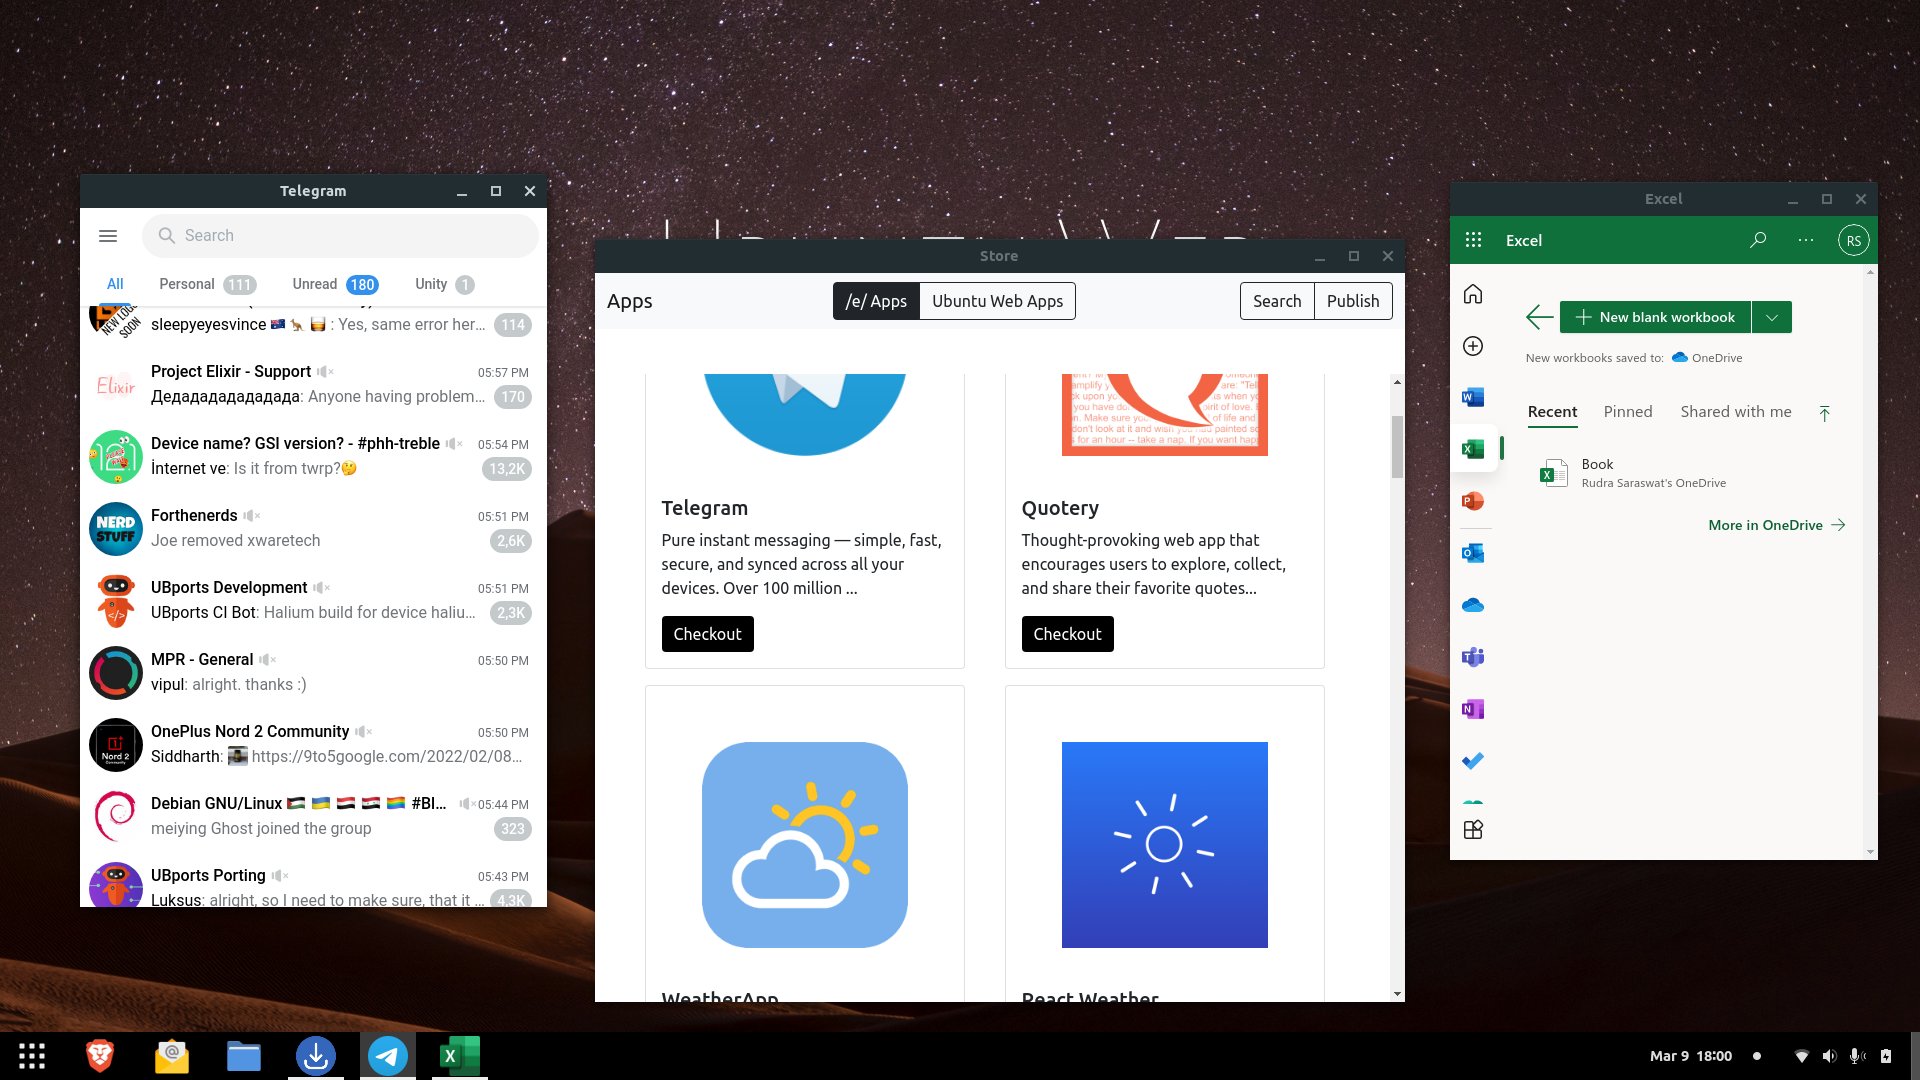1920x1080 pixels.
Task: Open Debian GNU/Linux chat avatar
Action: coord(116,817)
